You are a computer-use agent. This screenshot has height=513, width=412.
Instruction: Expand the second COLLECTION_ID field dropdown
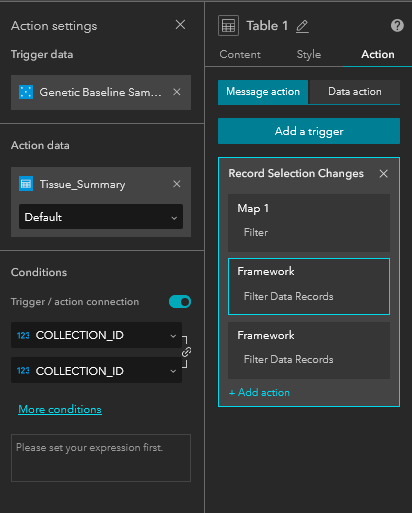(96, 371)
